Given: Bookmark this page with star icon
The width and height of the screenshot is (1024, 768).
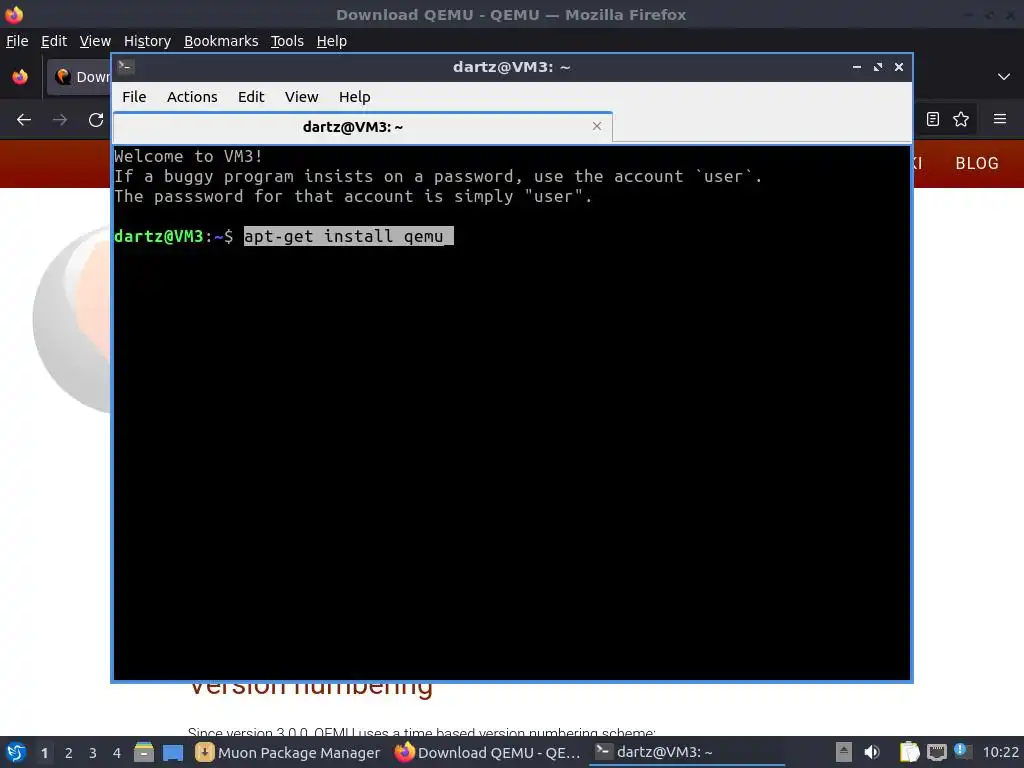Looking at the screenshot, I should pos(961,119).
